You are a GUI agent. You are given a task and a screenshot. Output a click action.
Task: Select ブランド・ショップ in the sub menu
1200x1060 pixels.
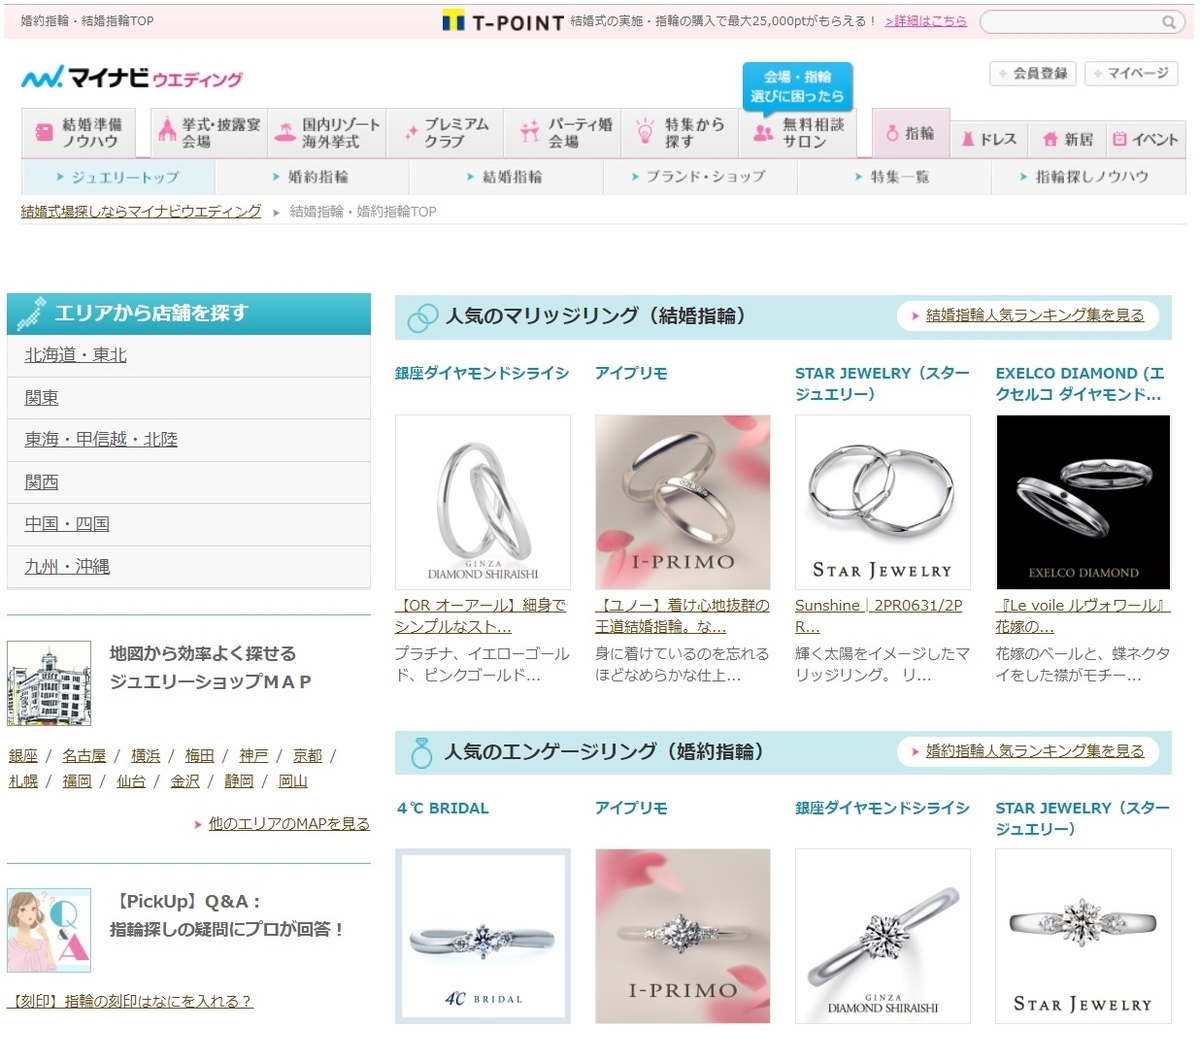click(699, 177)
